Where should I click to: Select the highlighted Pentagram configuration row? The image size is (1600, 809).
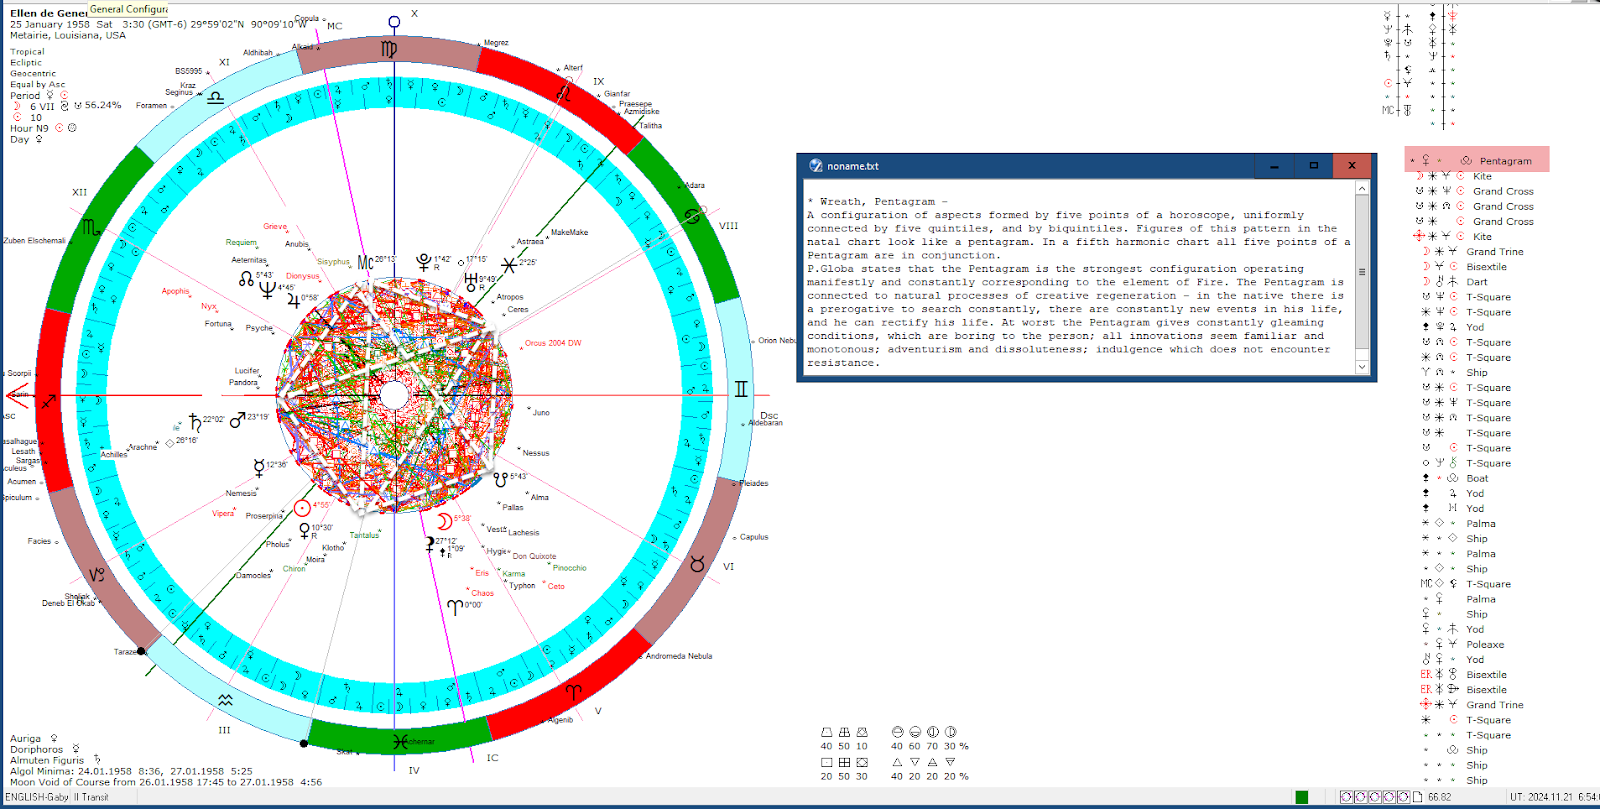(1477, 160)
